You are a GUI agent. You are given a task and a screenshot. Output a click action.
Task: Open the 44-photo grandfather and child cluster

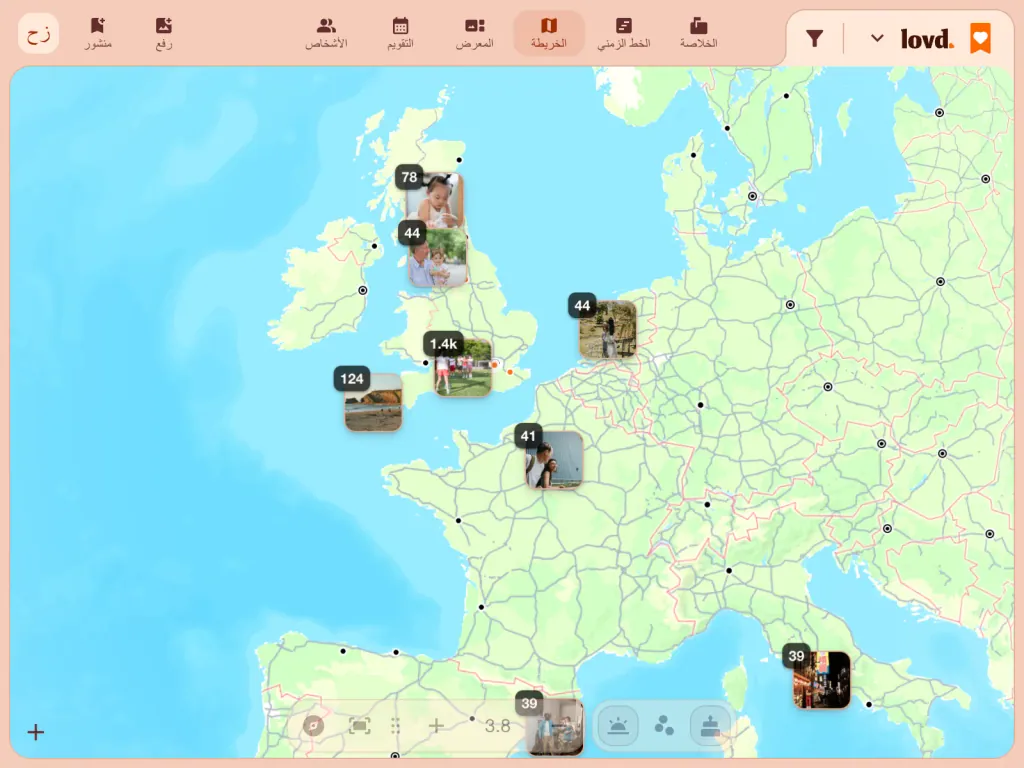(x=438, y=257)
